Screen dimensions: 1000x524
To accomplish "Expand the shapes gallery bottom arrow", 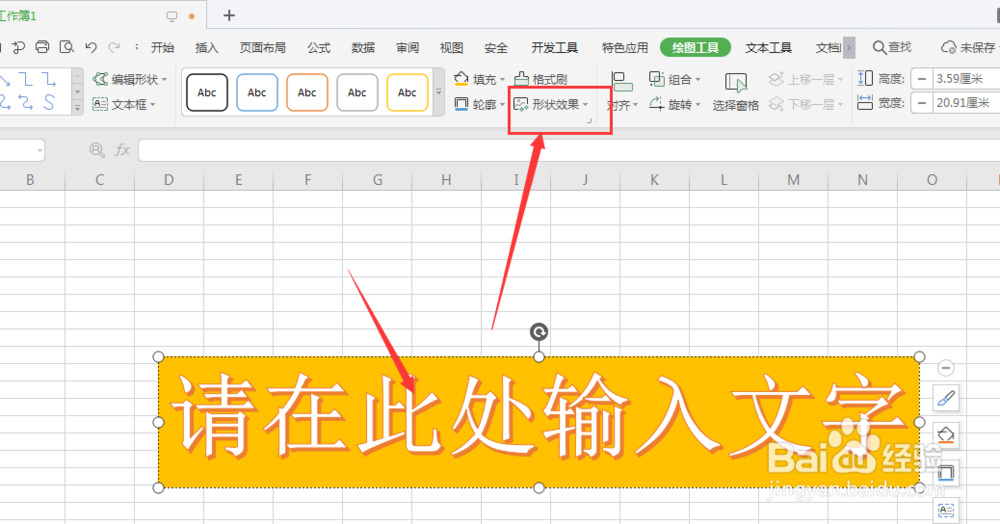I will (x=77, y=108).
